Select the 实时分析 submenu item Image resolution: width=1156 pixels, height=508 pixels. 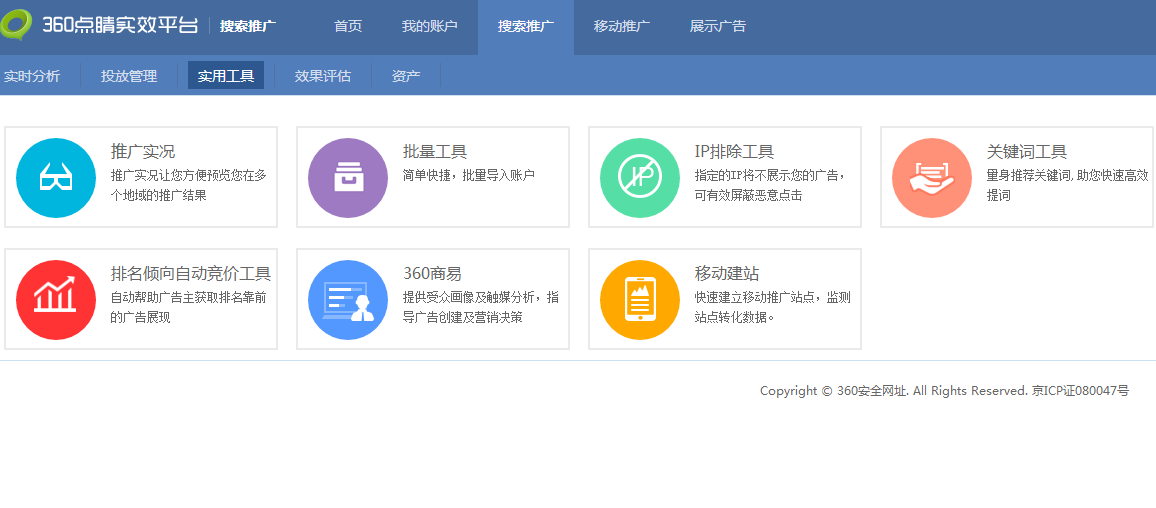(x=32, y=75)
